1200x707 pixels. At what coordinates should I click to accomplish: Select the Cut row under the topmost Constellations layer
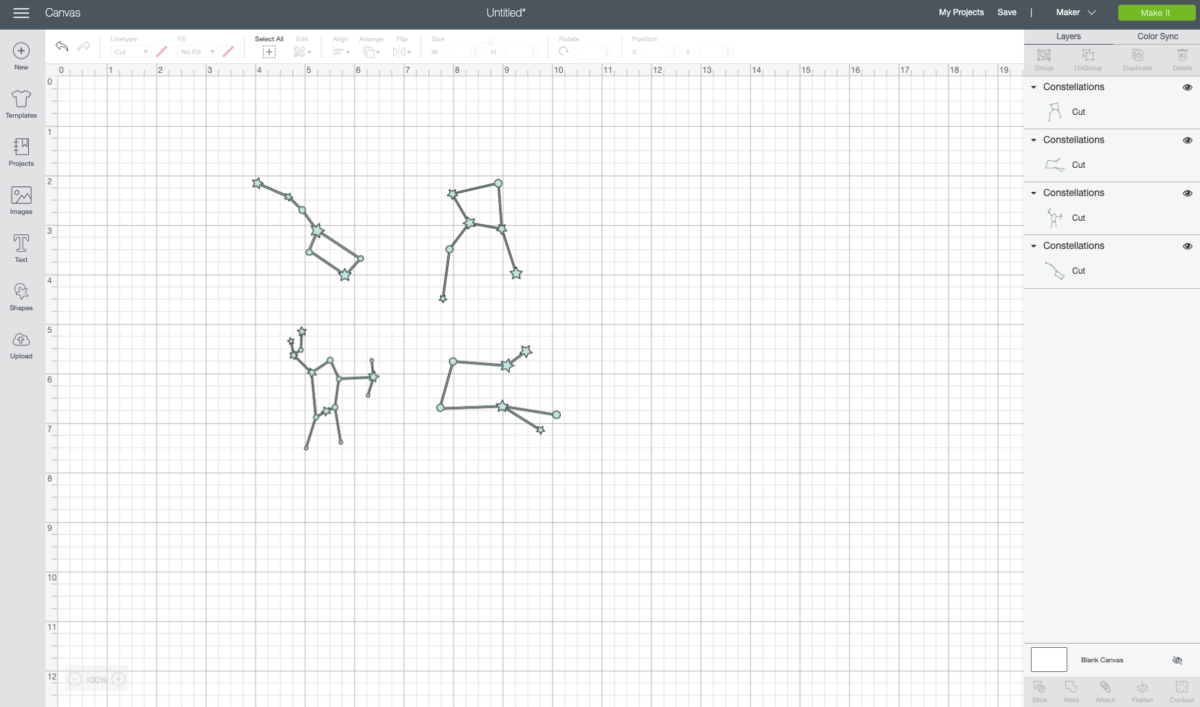1112,113
